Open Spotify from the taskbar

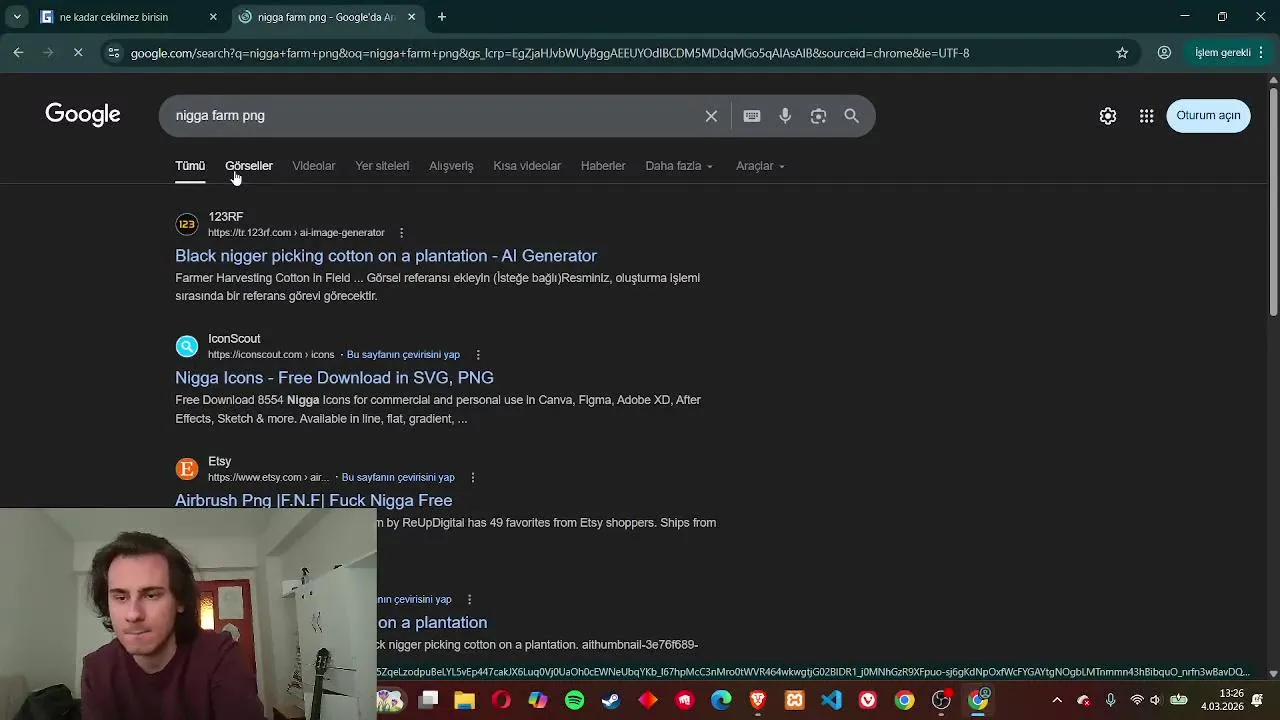click(574, 700)
